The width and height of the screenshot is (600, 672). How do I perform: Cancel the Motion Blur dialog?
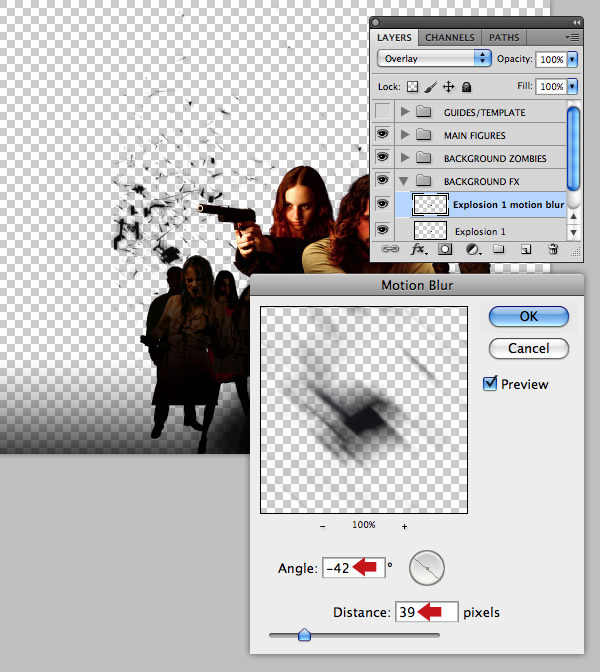(529, 348)
